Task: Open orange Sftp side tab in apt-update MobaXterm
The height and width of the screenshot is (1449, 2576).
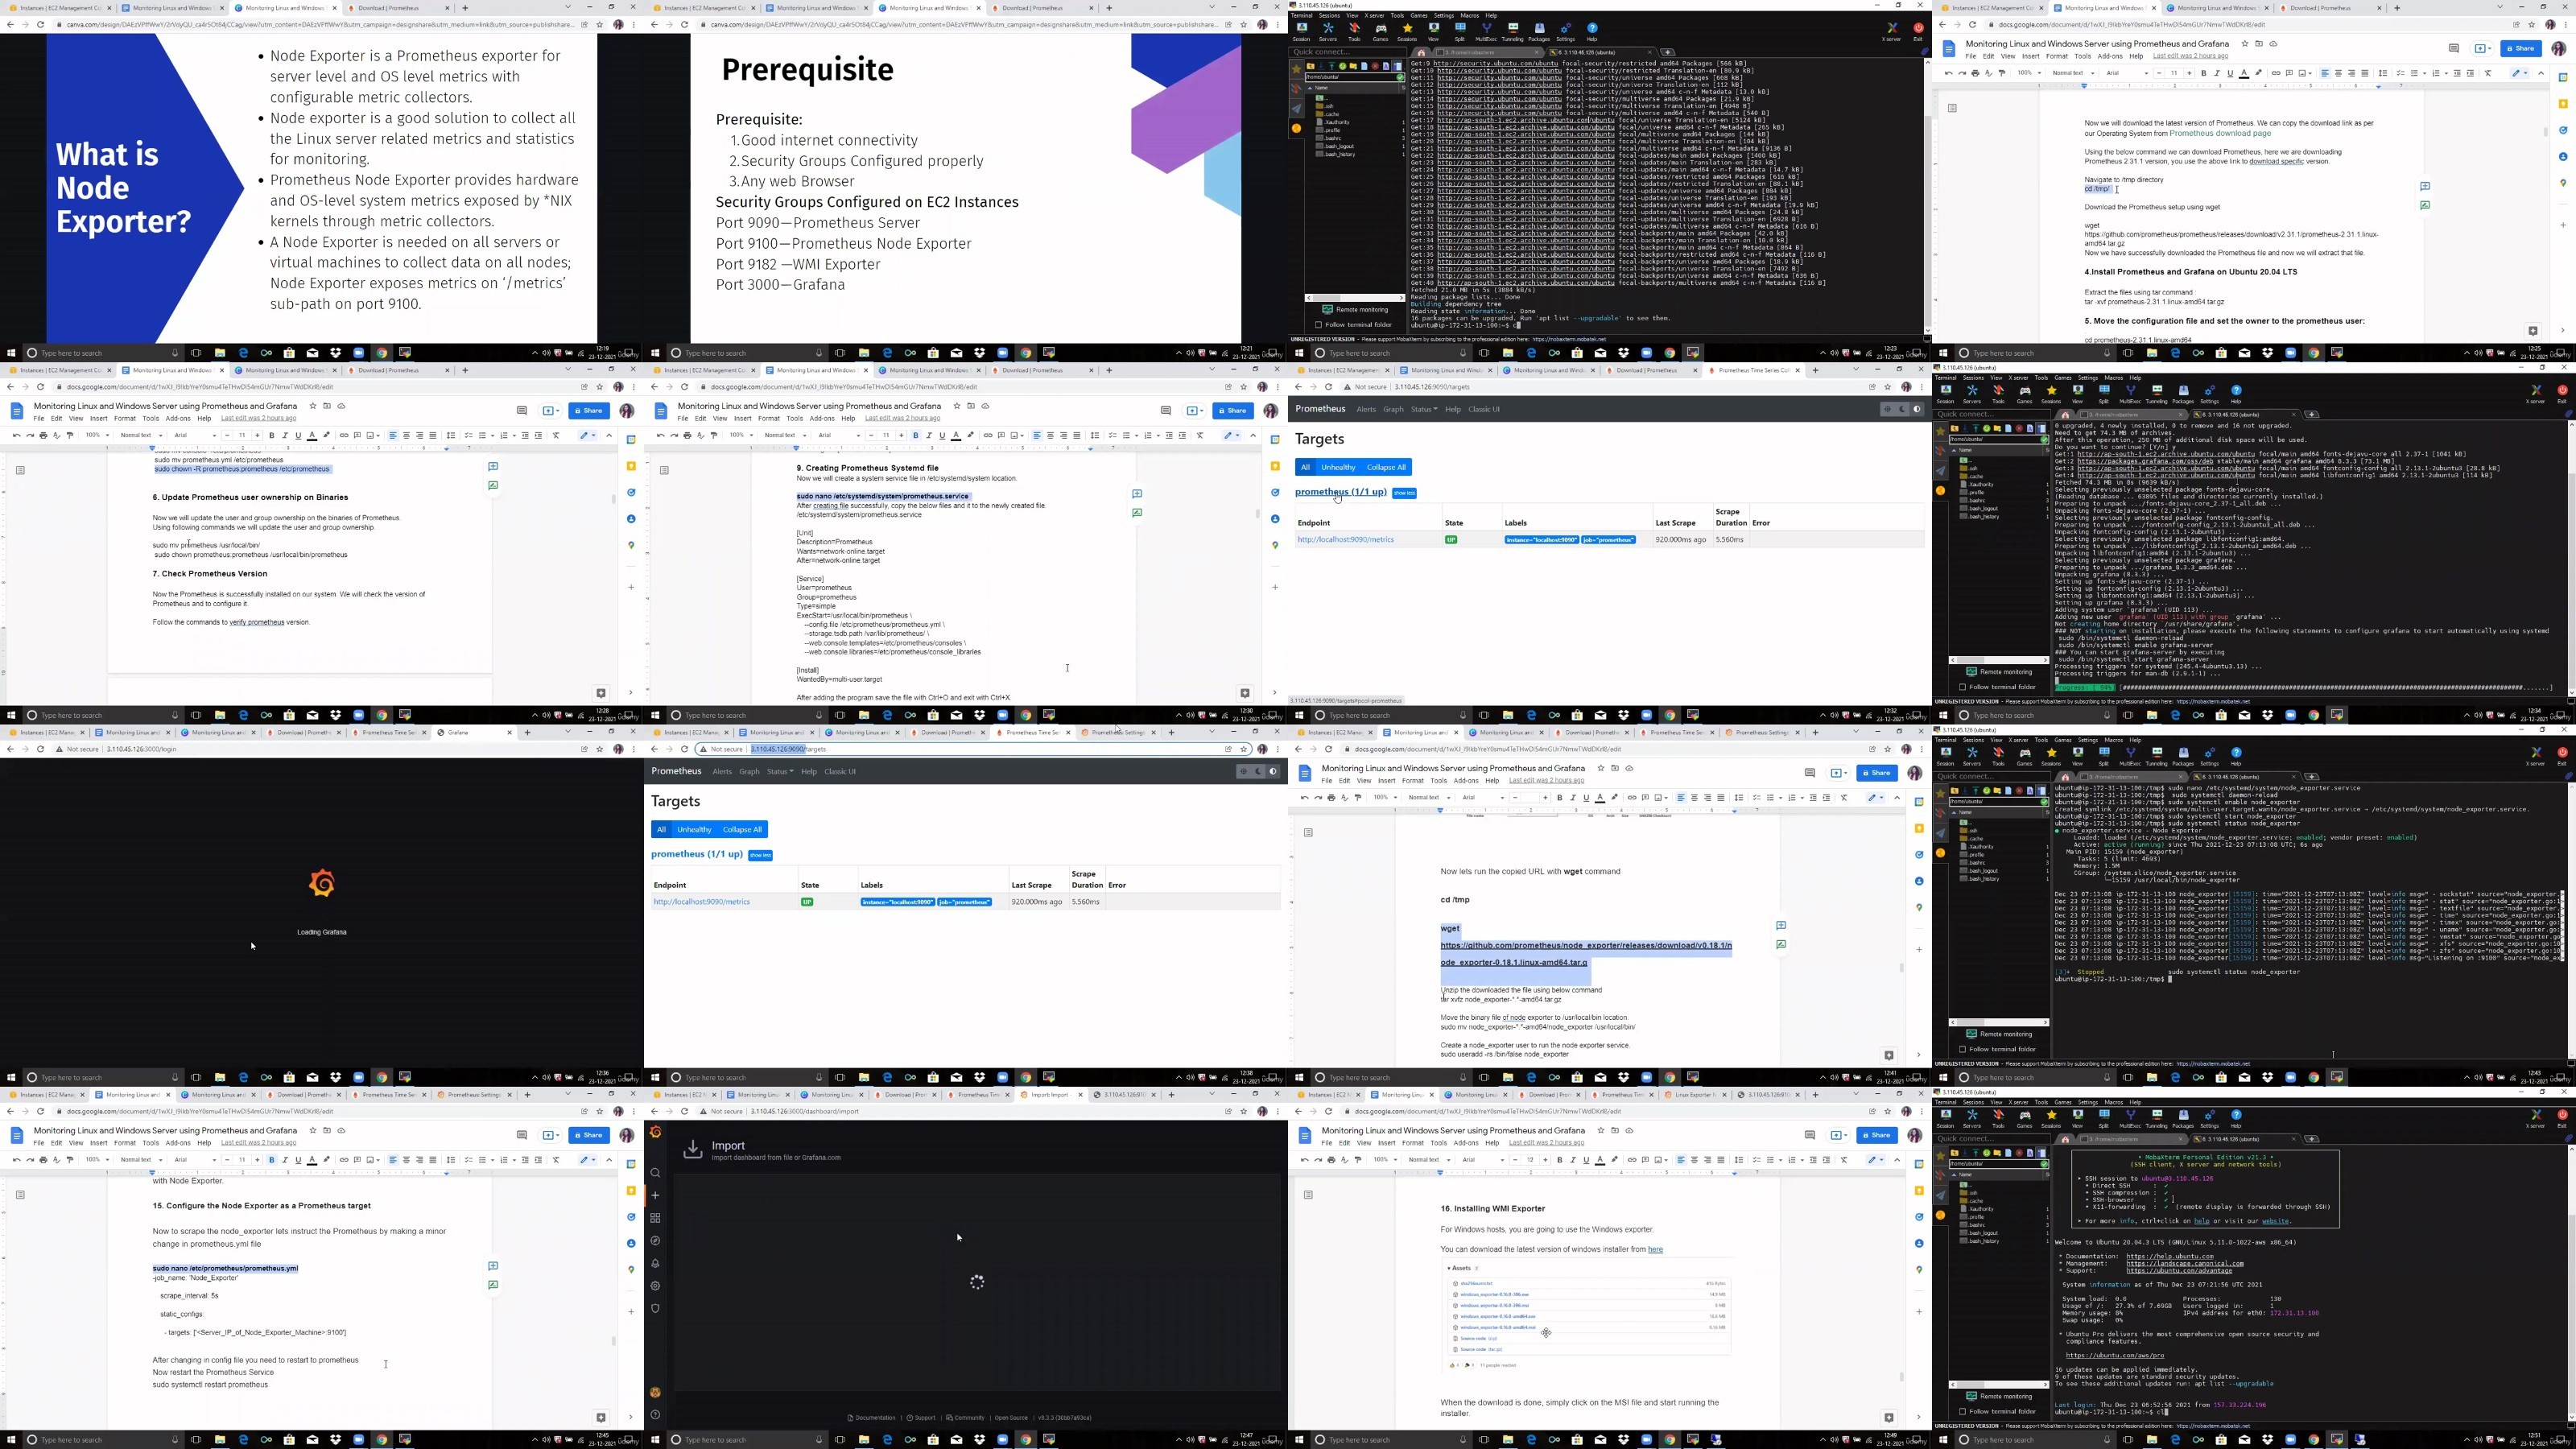Action: click(1297, 128)
